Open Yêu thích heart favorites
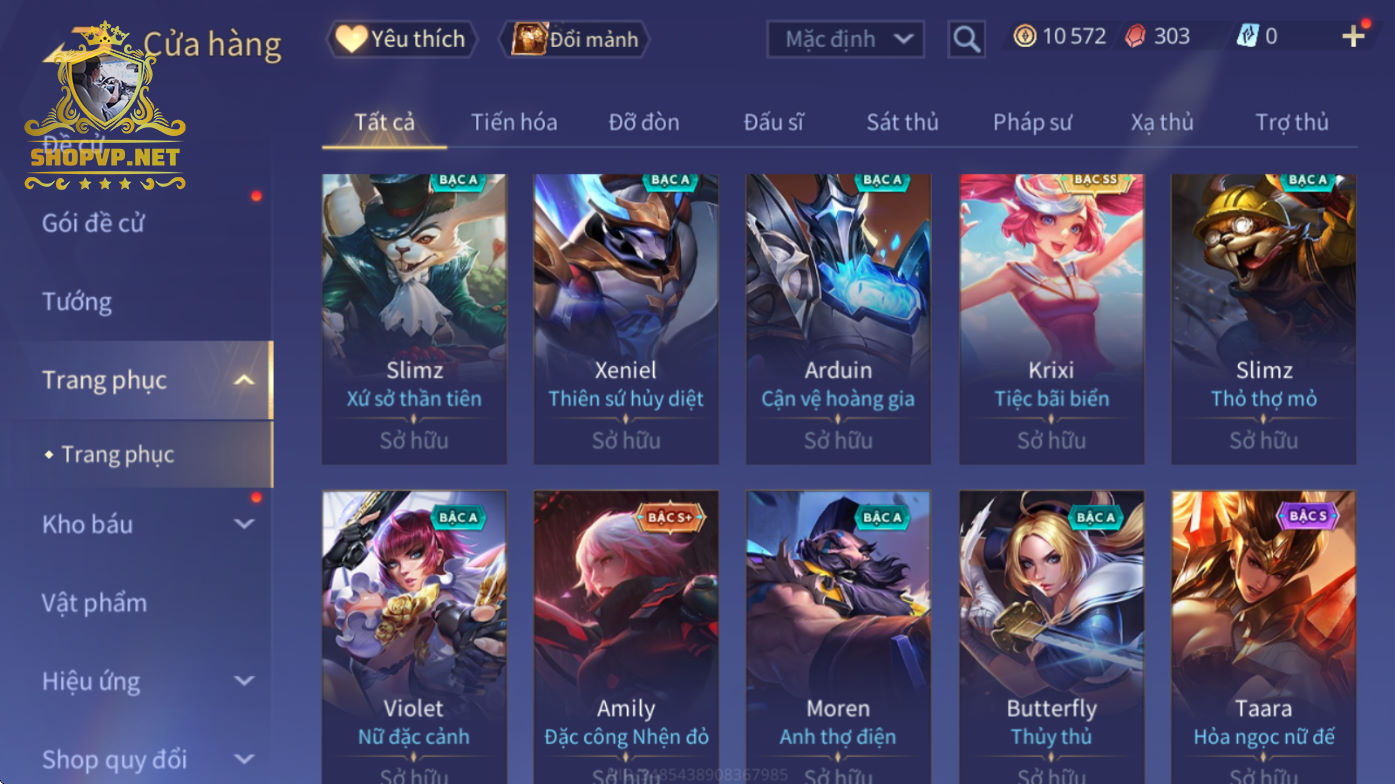This screenshot has height=784, width=1395. [x=400, y=39]
